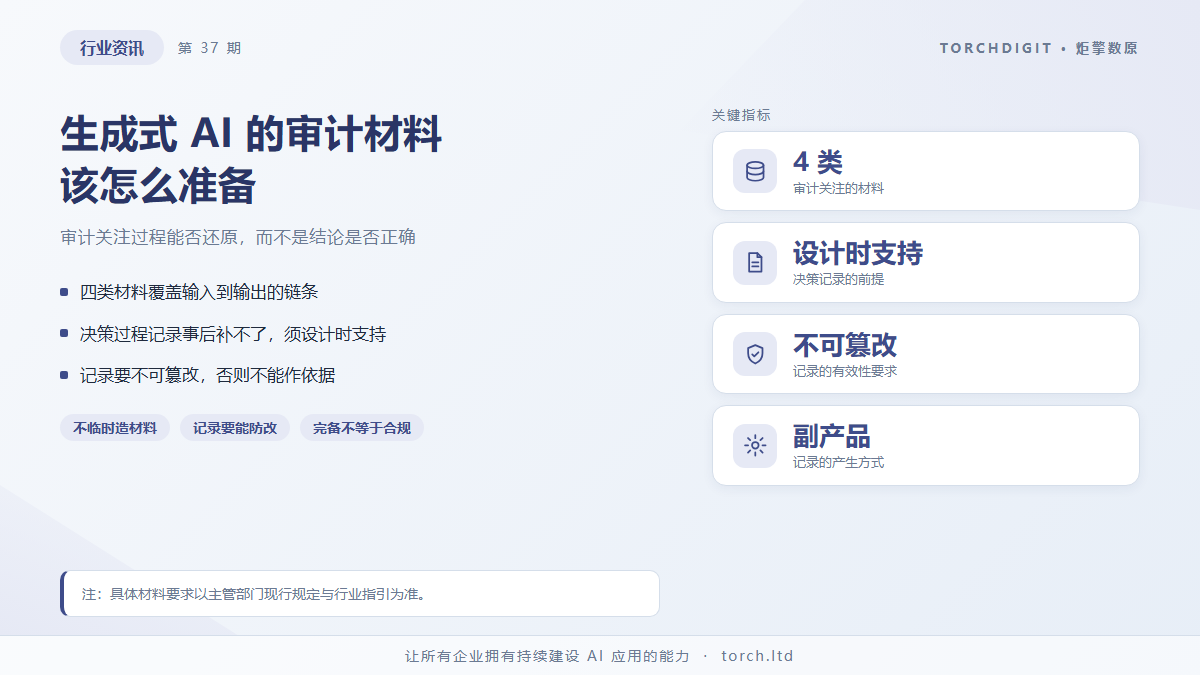Viewport: 1200px width, 675px height.
Task: Click TORCHDIGIT • 炬擎数原 brand text
Action: pos(1039,48)
